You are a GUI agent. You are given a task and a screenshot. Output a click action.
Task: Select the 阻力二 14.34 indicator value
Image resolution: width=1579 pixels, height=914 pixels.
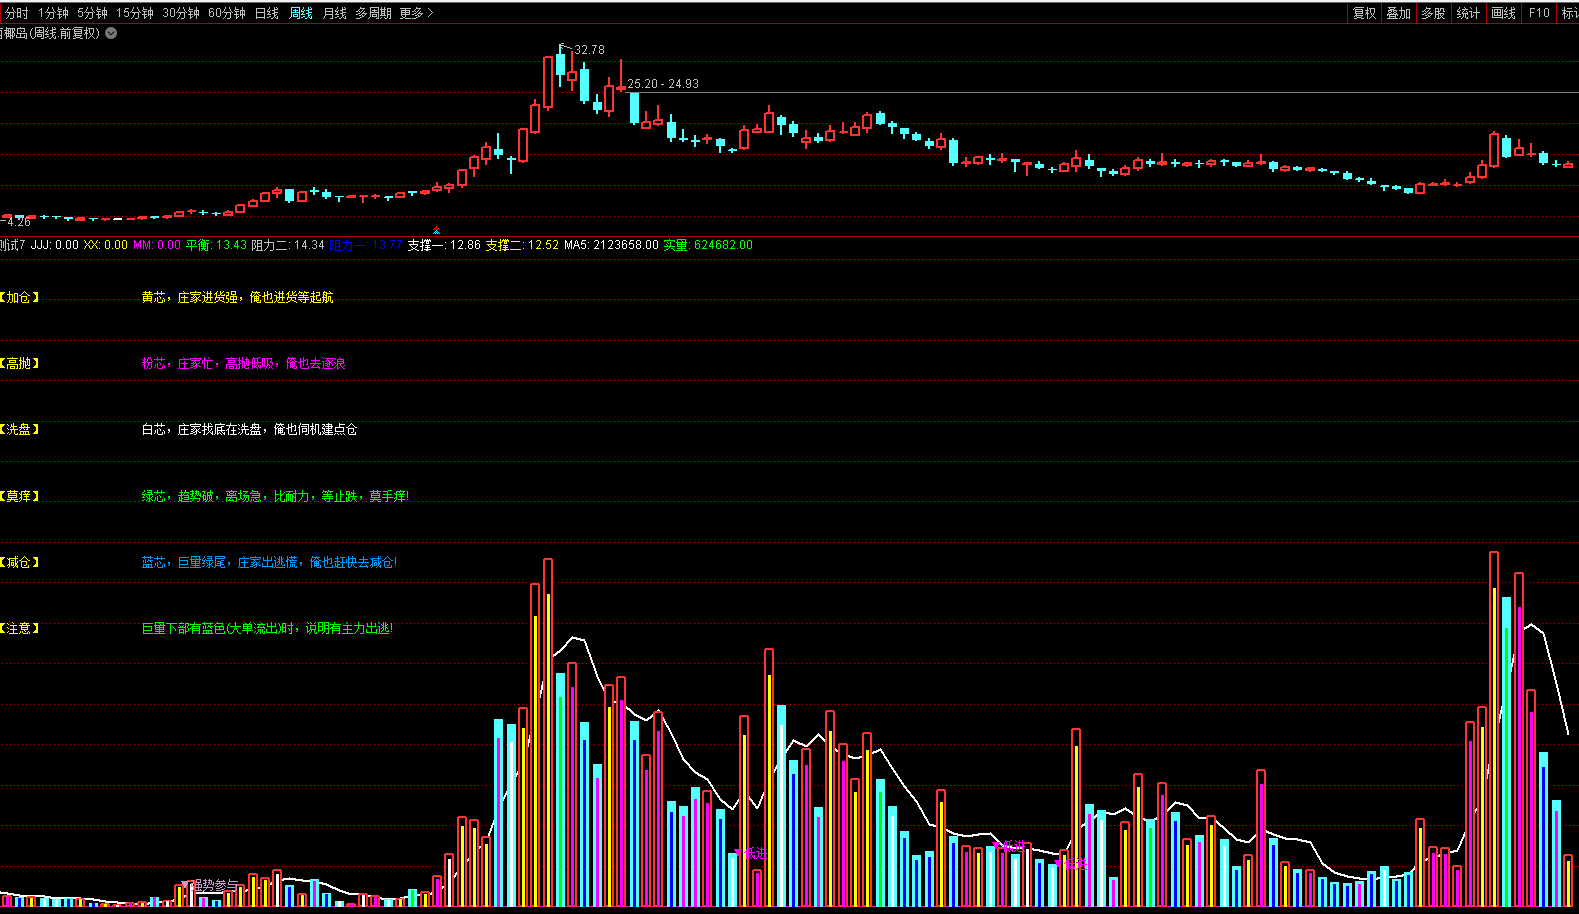tap(288, 245)
